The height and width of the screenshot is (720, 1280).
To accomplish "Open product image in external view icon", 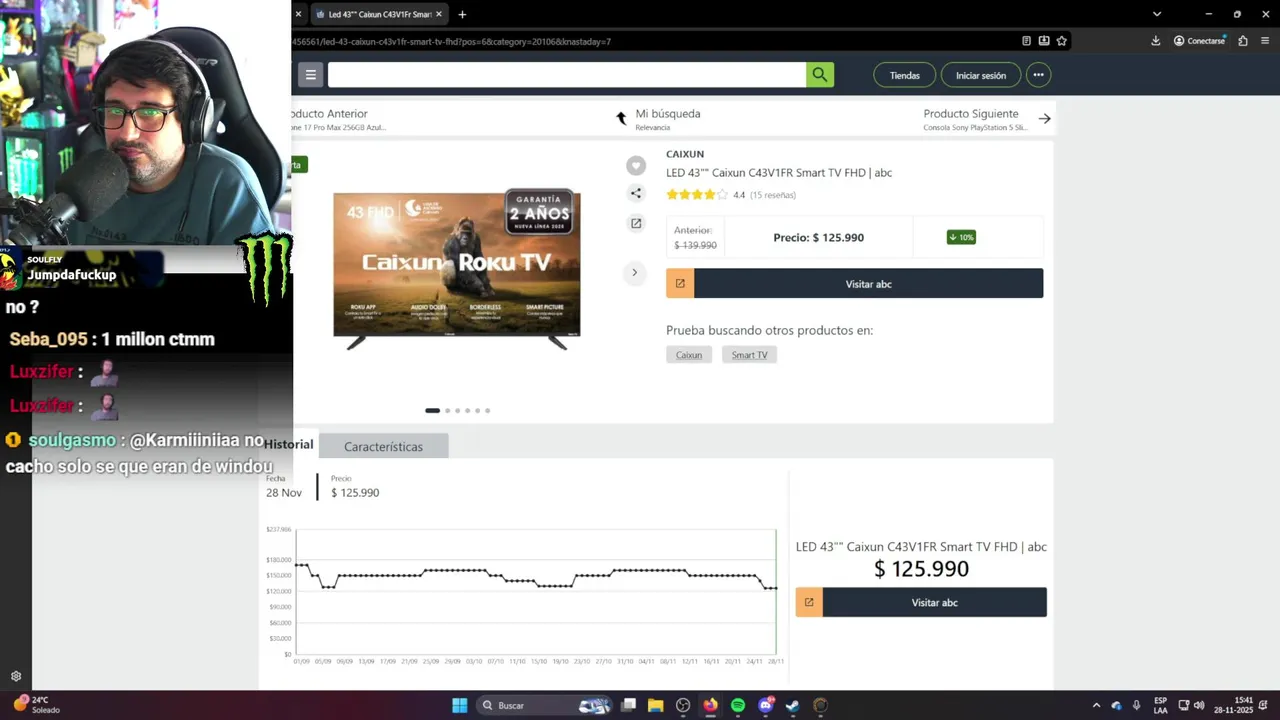I will (636, 223).
